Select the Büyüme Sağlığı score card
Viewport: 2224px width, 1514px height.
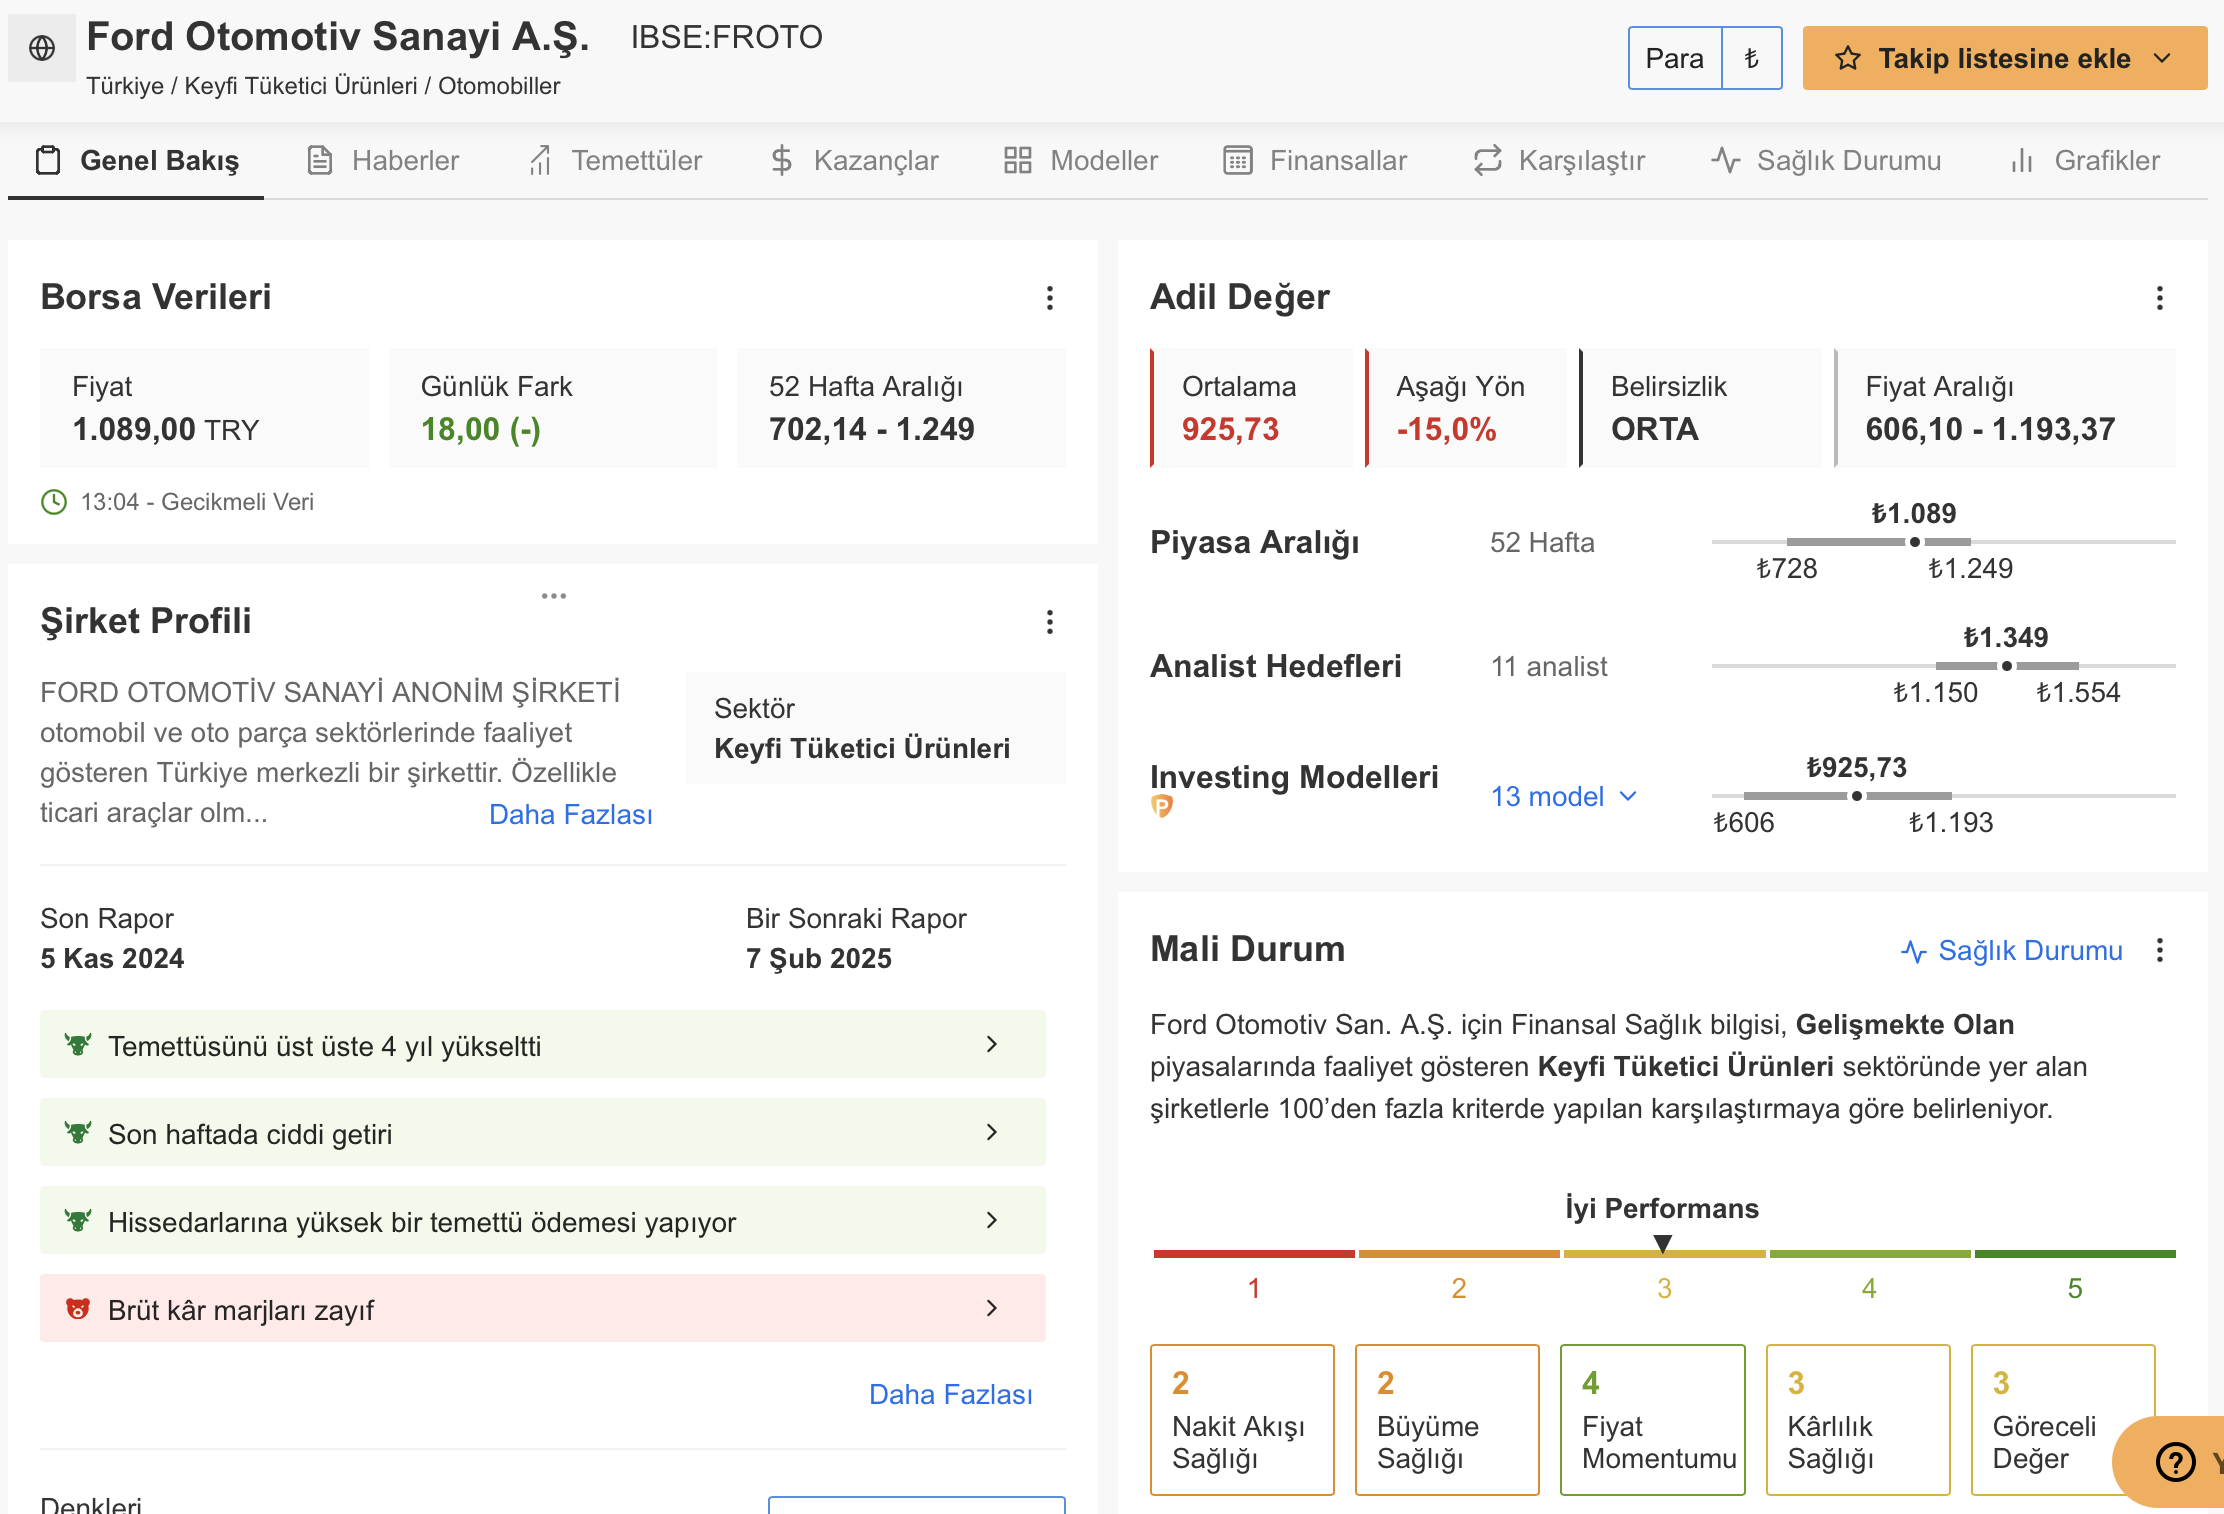tap(1447, 1420)
